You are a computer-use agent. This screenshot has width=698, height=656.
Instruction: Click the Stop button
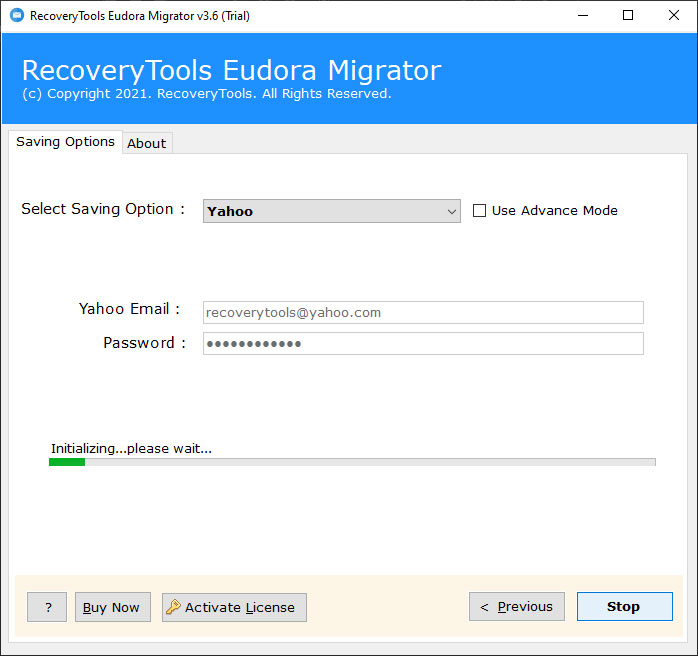[x=625, y=607]
